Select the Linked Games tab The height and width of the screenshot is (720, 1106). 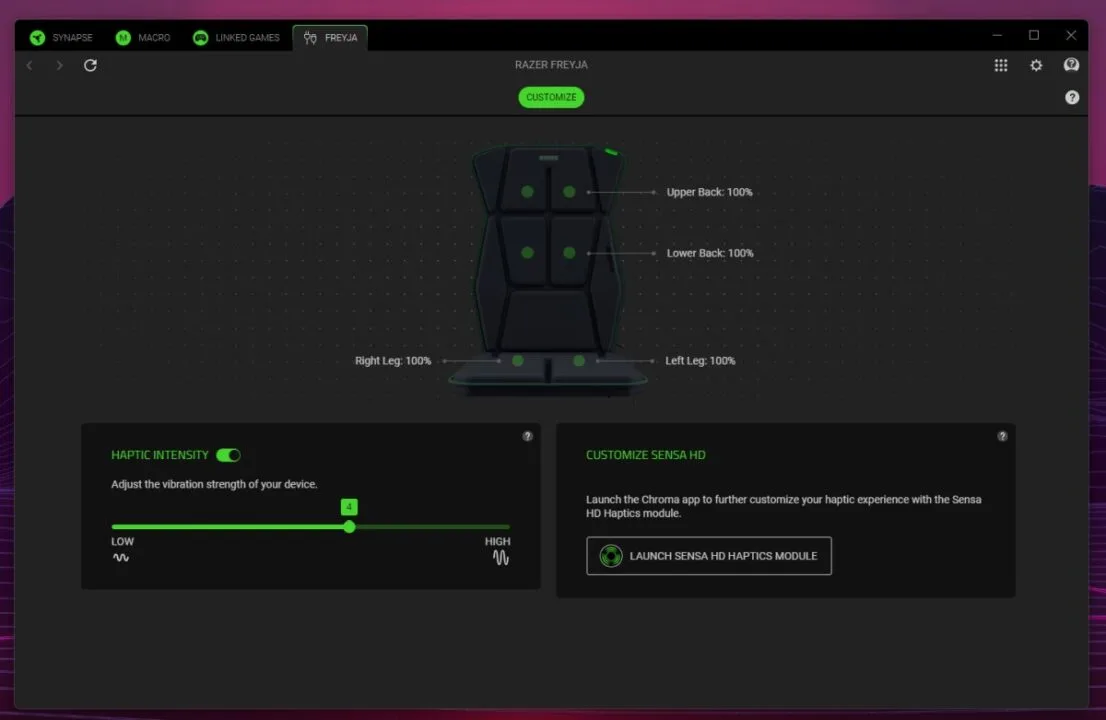pos(236,38)
